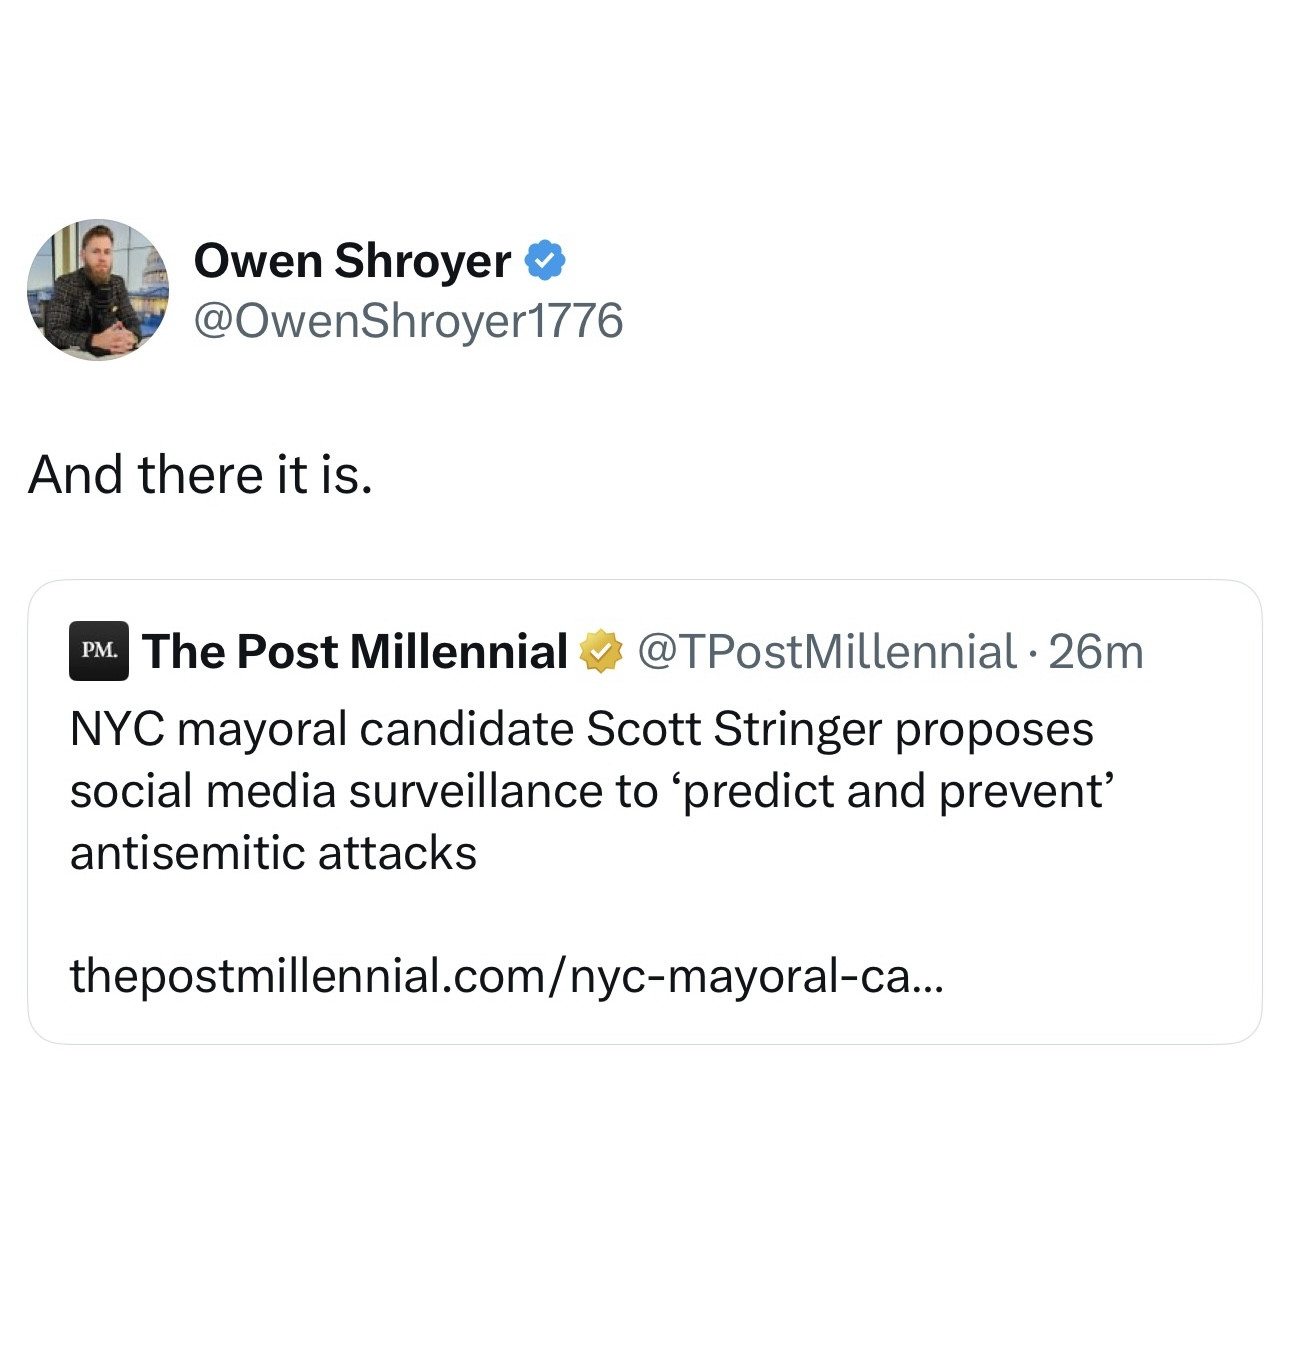
Task: Open Owen Shroyer's profile picture
Action: tap(98, 290)
